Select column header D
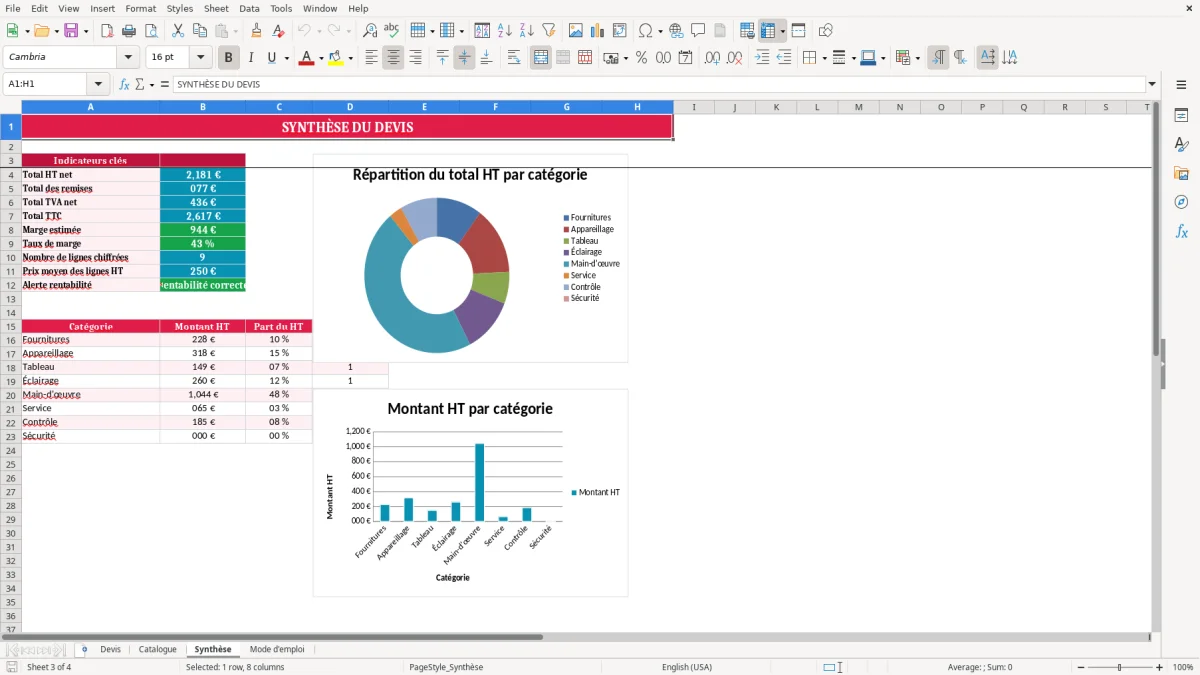Viewport: 1200px width, 675px height. coord(350,107)
